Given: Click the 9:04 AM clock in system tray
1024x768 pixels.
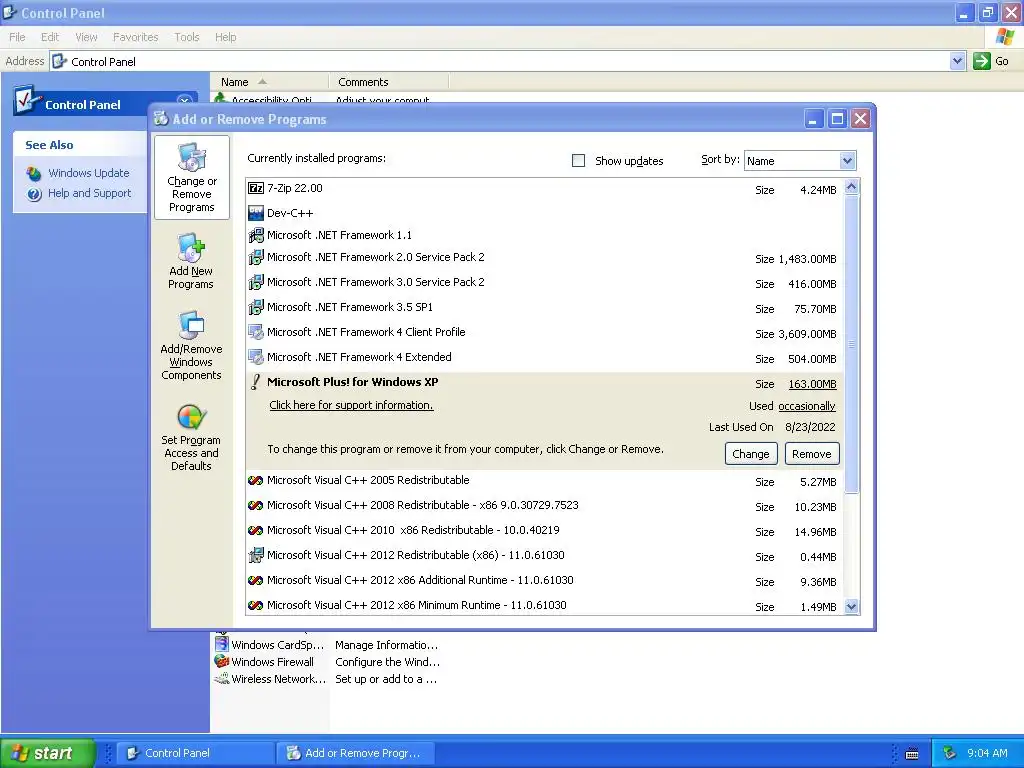Looking at the screenshot, I should (x=987, y=753).
